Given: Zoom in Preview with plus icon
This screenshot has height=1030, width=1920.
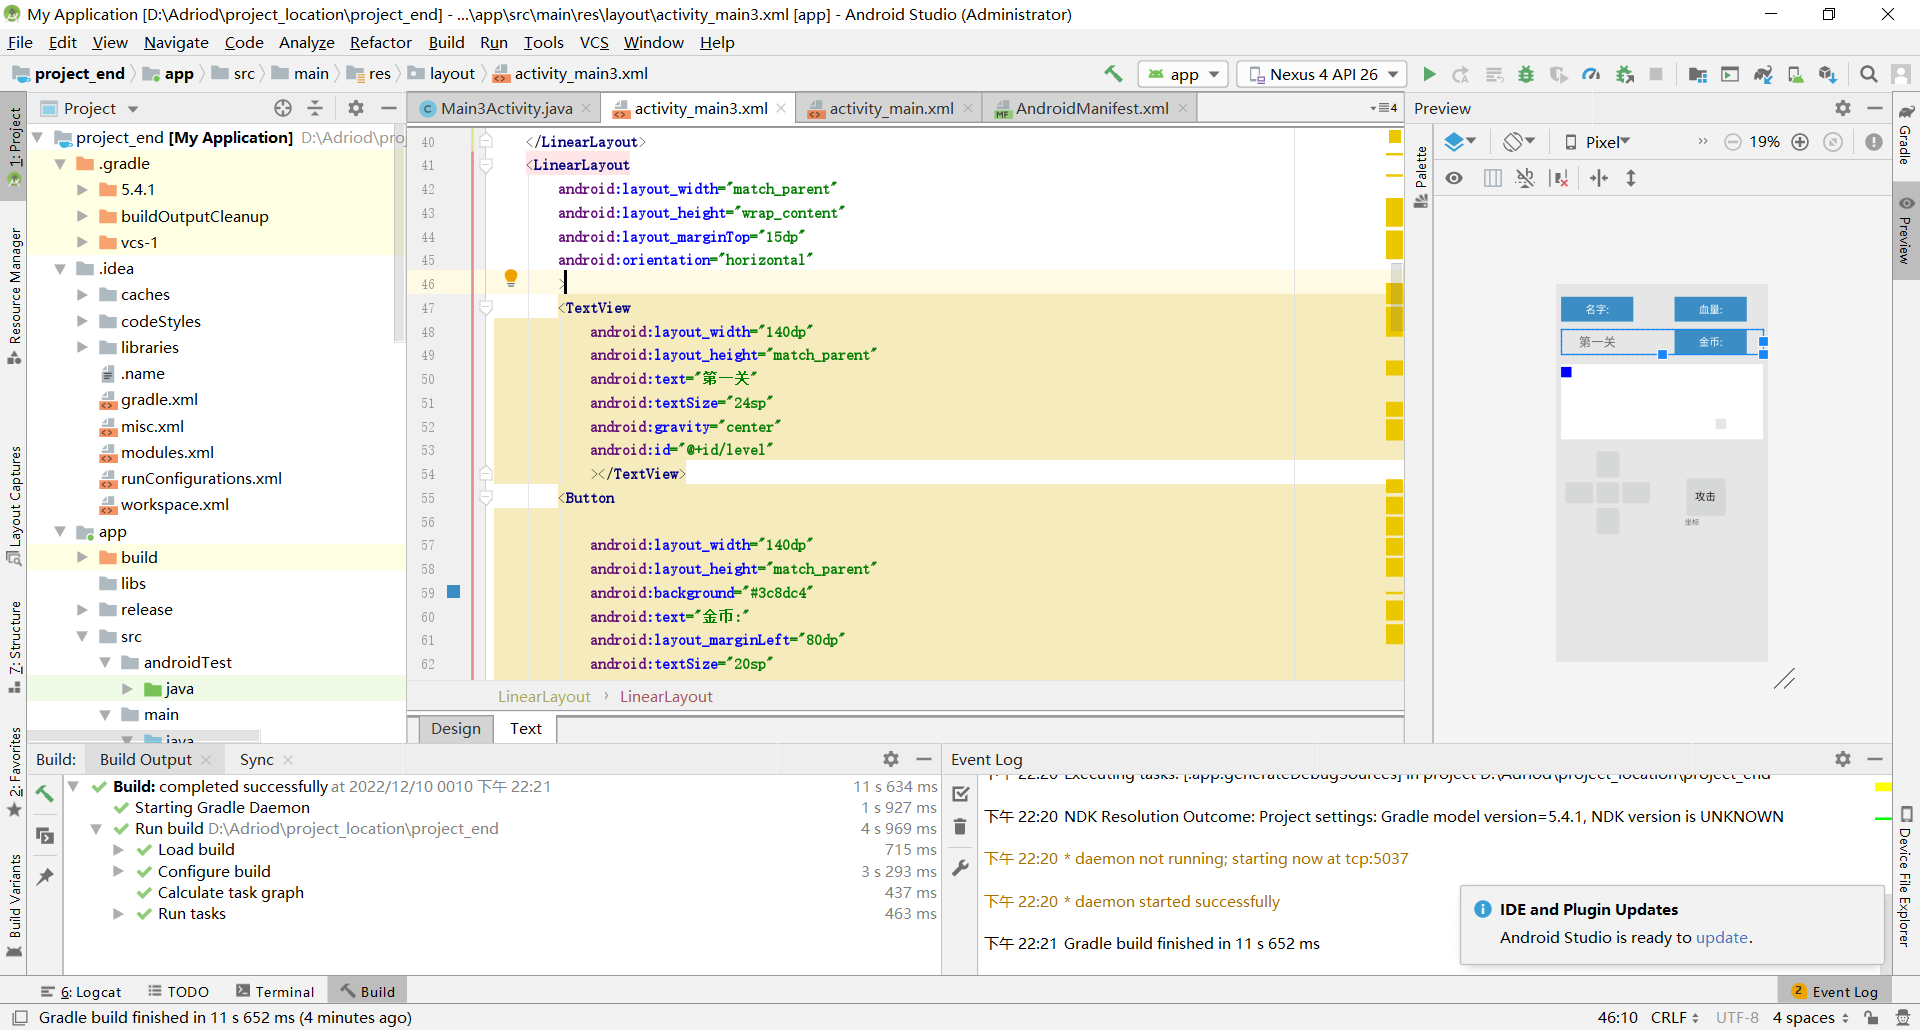Looking at the screenshot, I should pyautogui.click(x=1800, y=142).
